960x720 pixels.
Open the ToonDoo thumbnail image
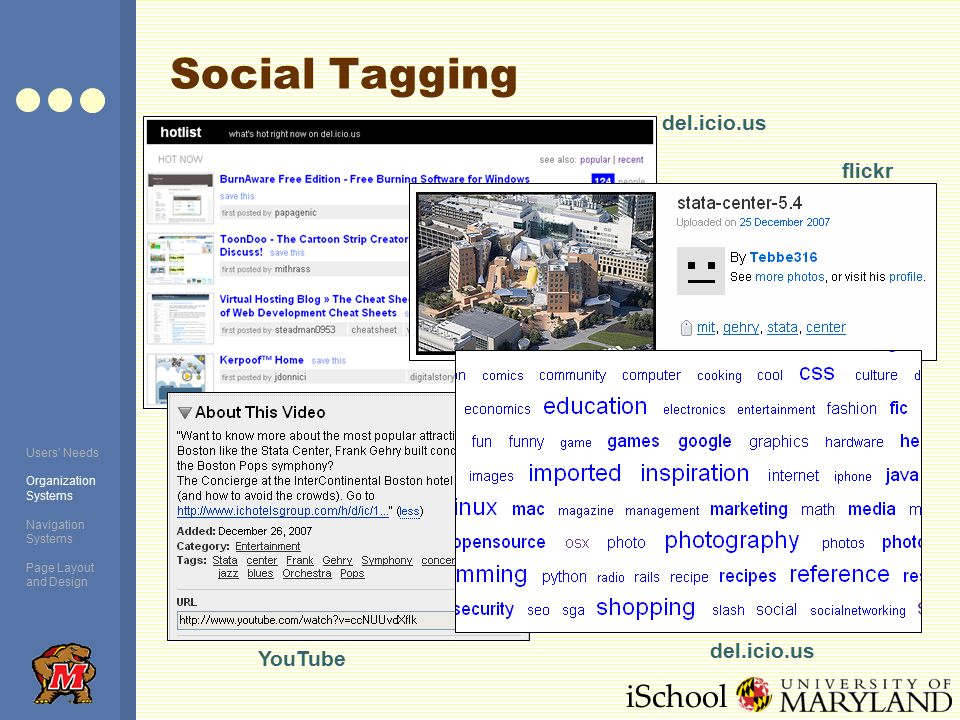click(x=180, y=258)
